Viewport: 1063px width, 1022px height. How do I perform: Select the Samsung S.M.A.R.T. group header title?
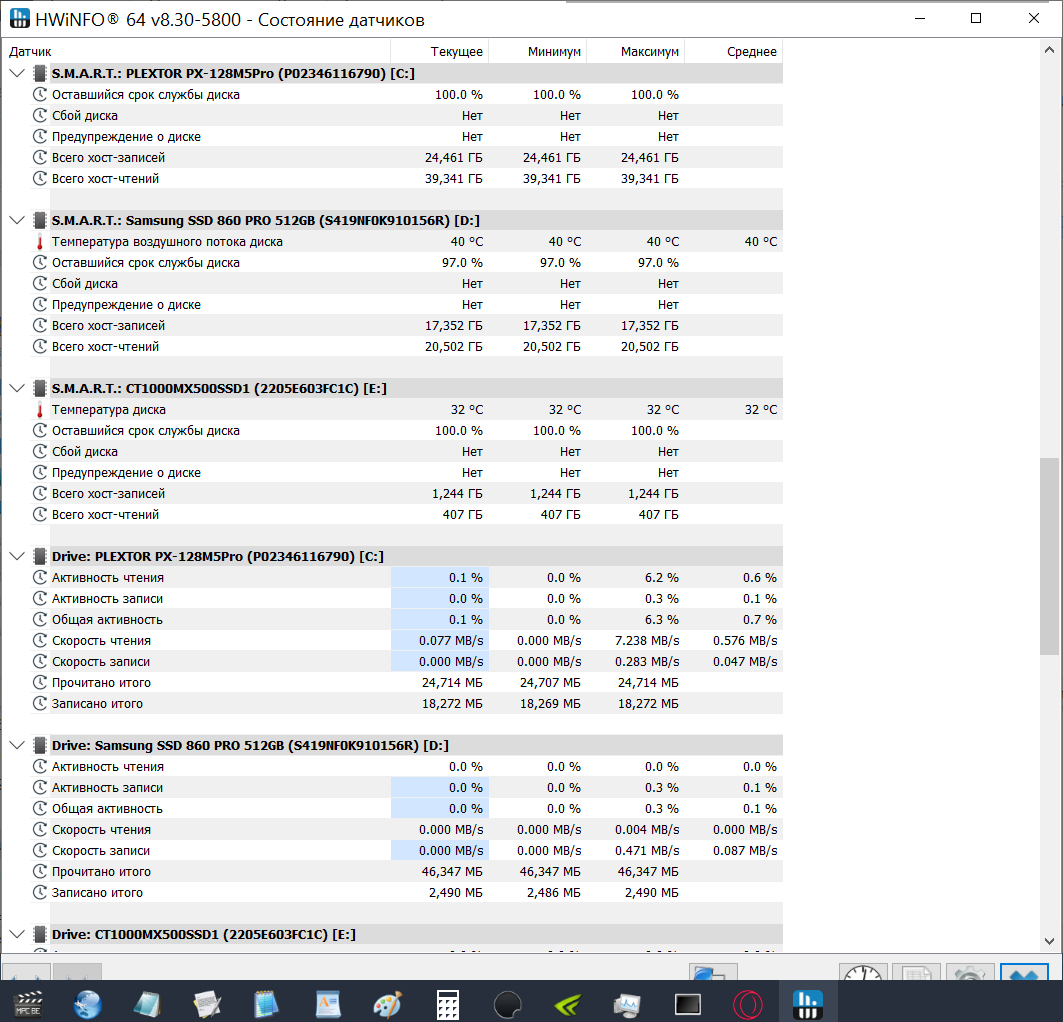[266, 220]
